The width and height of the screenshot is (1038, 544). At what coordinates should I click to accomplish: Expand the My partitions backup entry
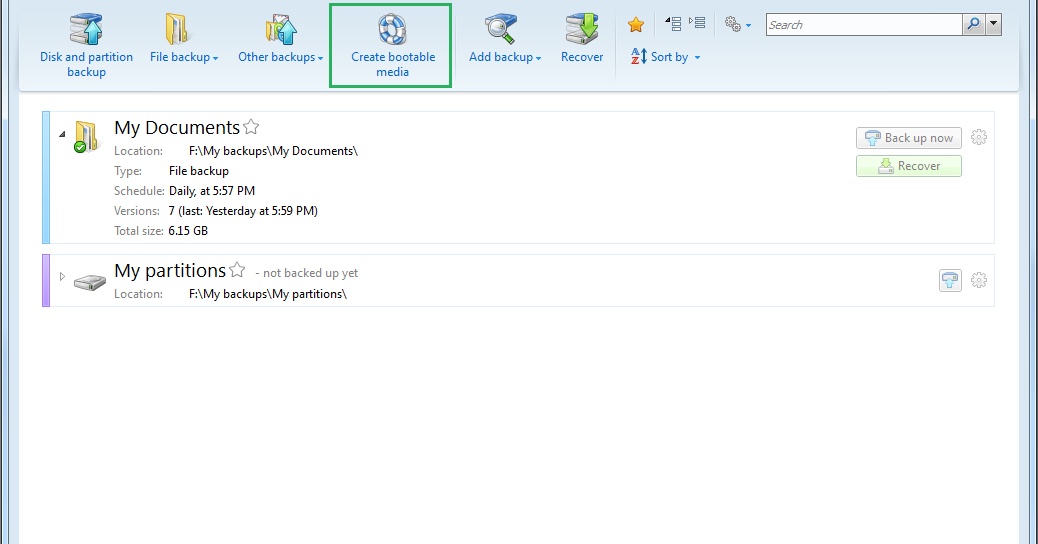pyautogui.click(x=62, y=277)
